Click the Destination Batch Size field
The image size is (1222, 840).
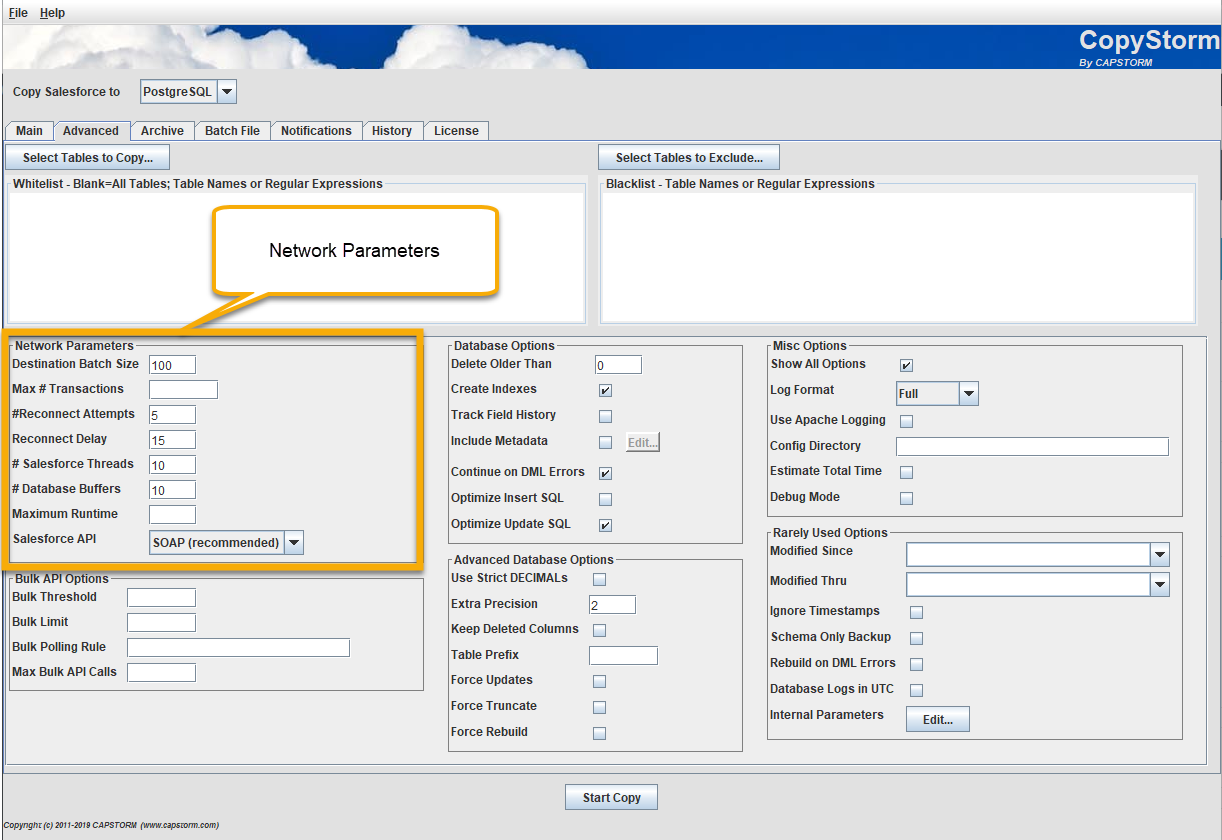pos(172,365)
